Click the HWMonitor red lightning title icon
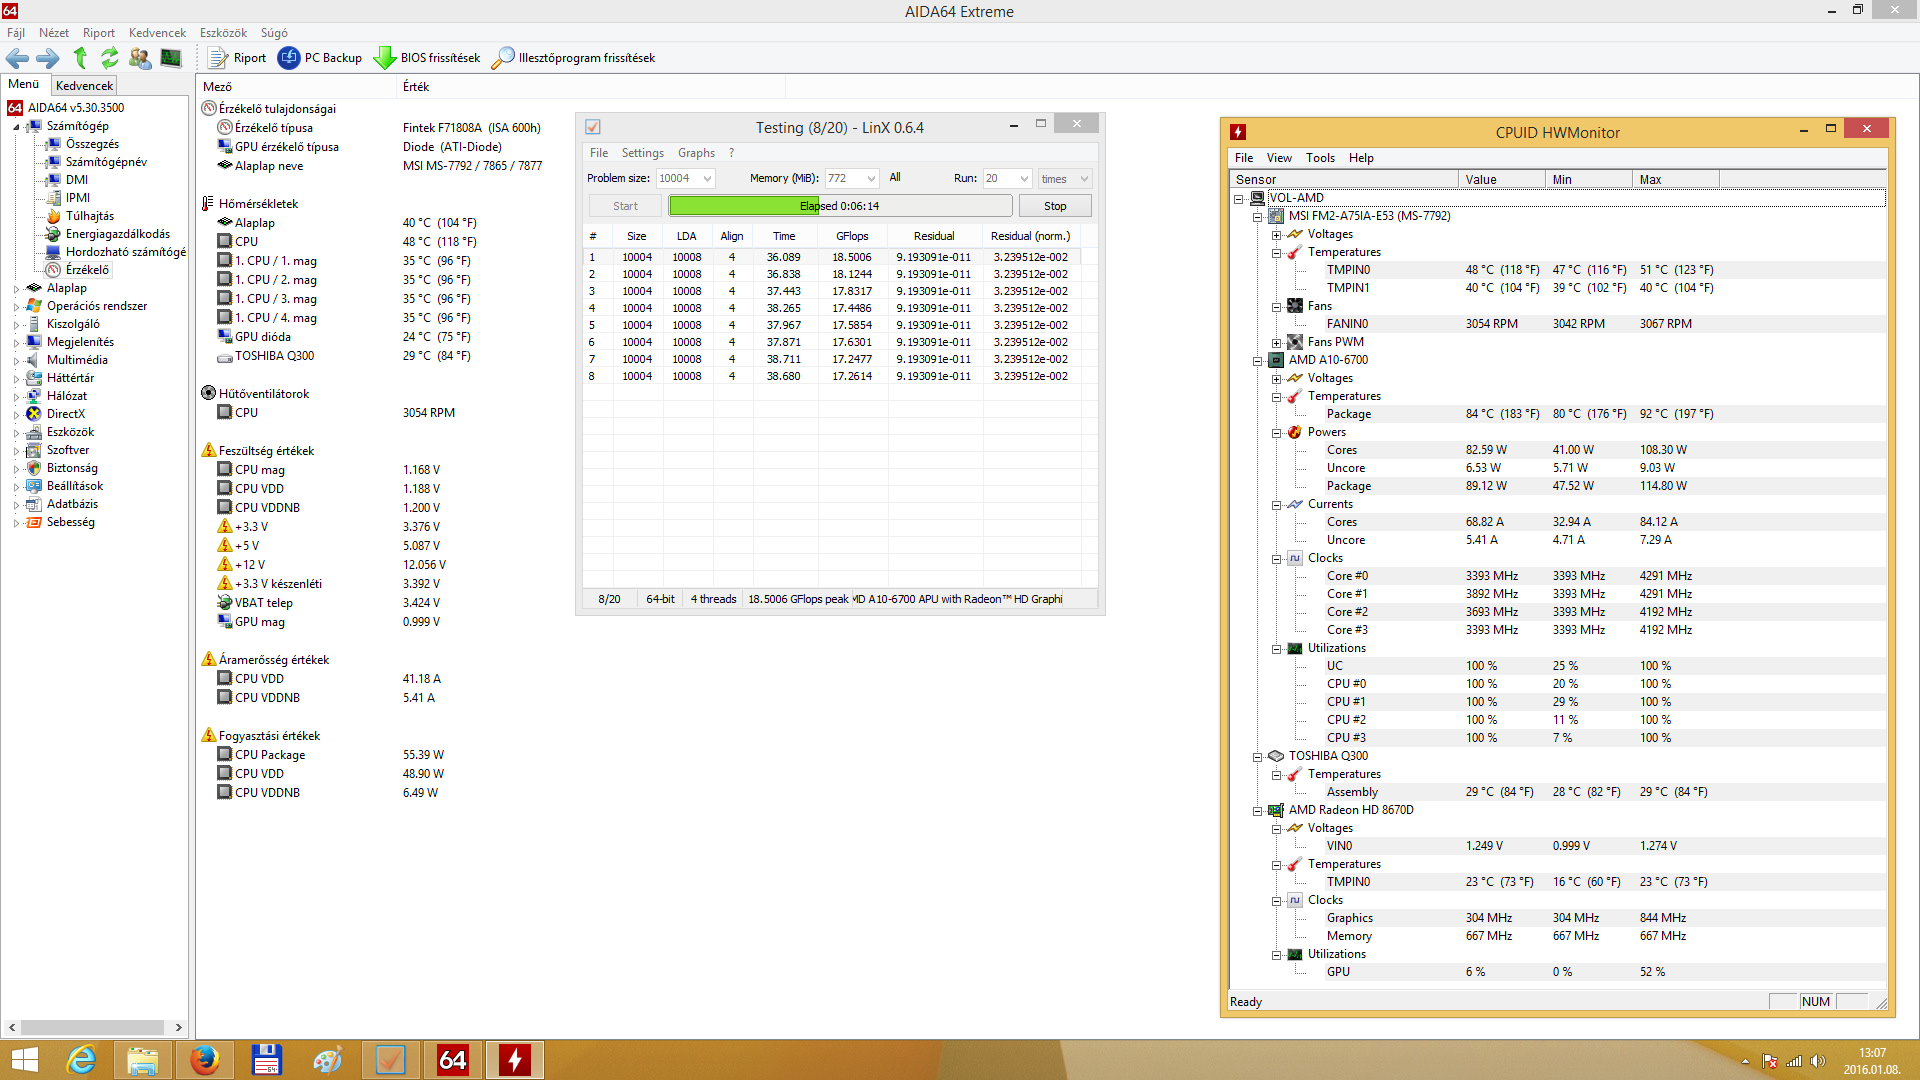 [x=1238, y=132]
